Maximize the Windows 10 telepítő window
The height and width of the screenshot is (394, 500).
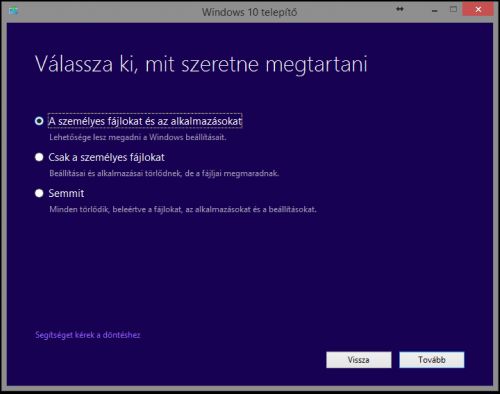(453, 9)
